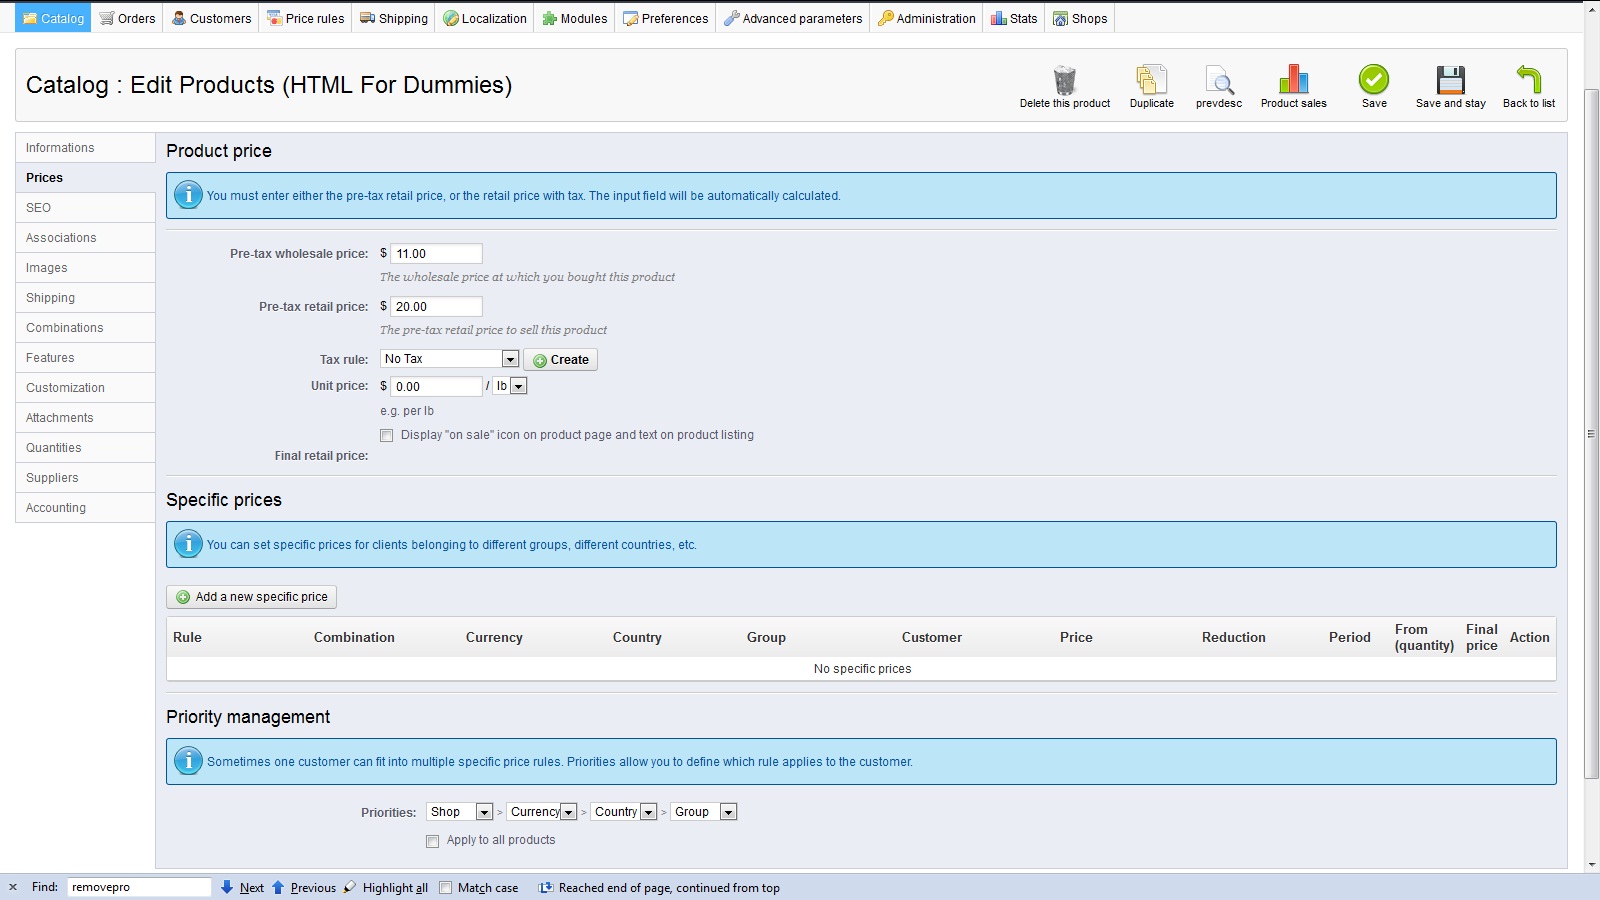Enable the Display "on sale" icon checkbox
Viewport: 1600px width, 900px height.
click(387, 435)
